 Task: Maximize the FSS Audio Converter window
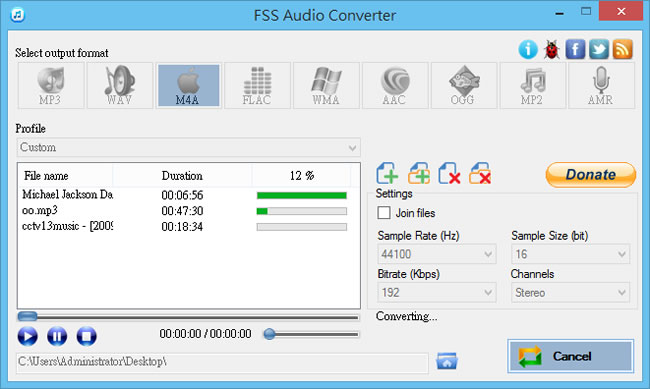586,12
